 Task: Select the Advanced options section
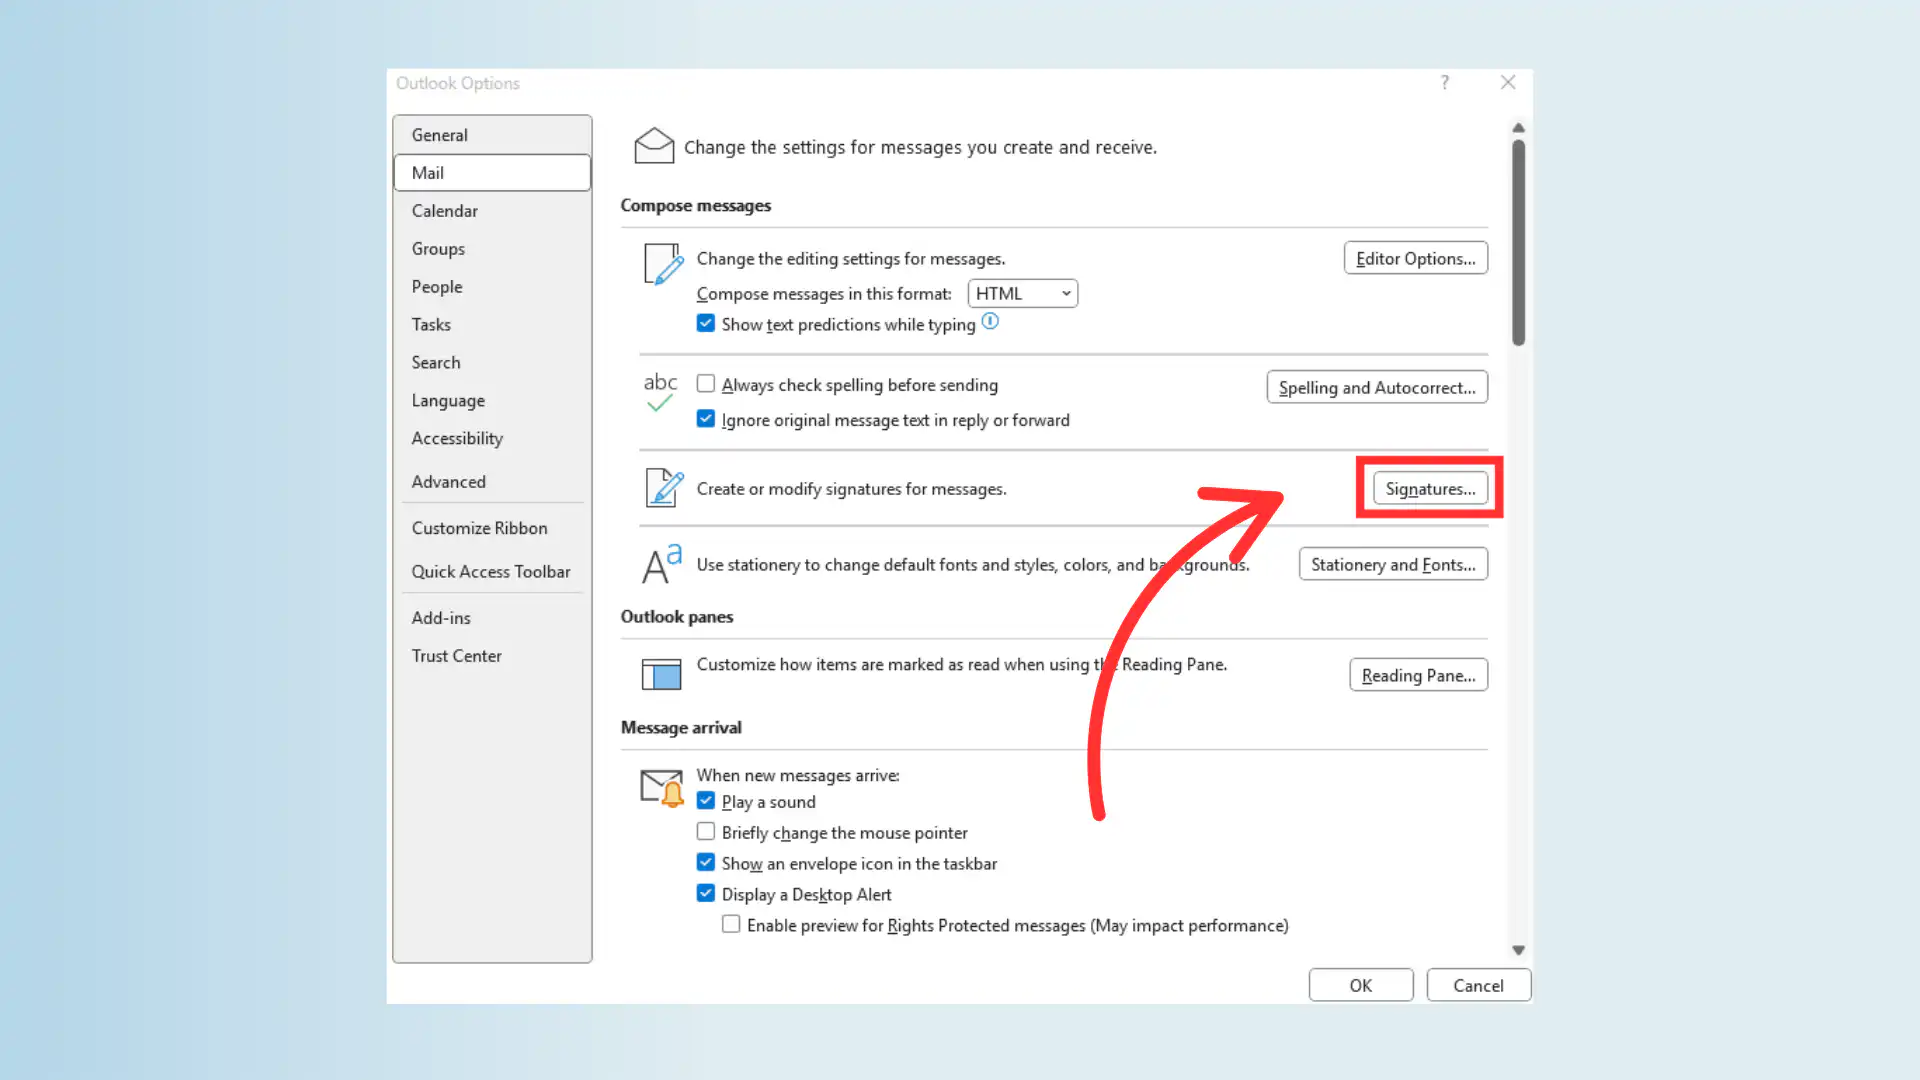[x=449, y=481]
